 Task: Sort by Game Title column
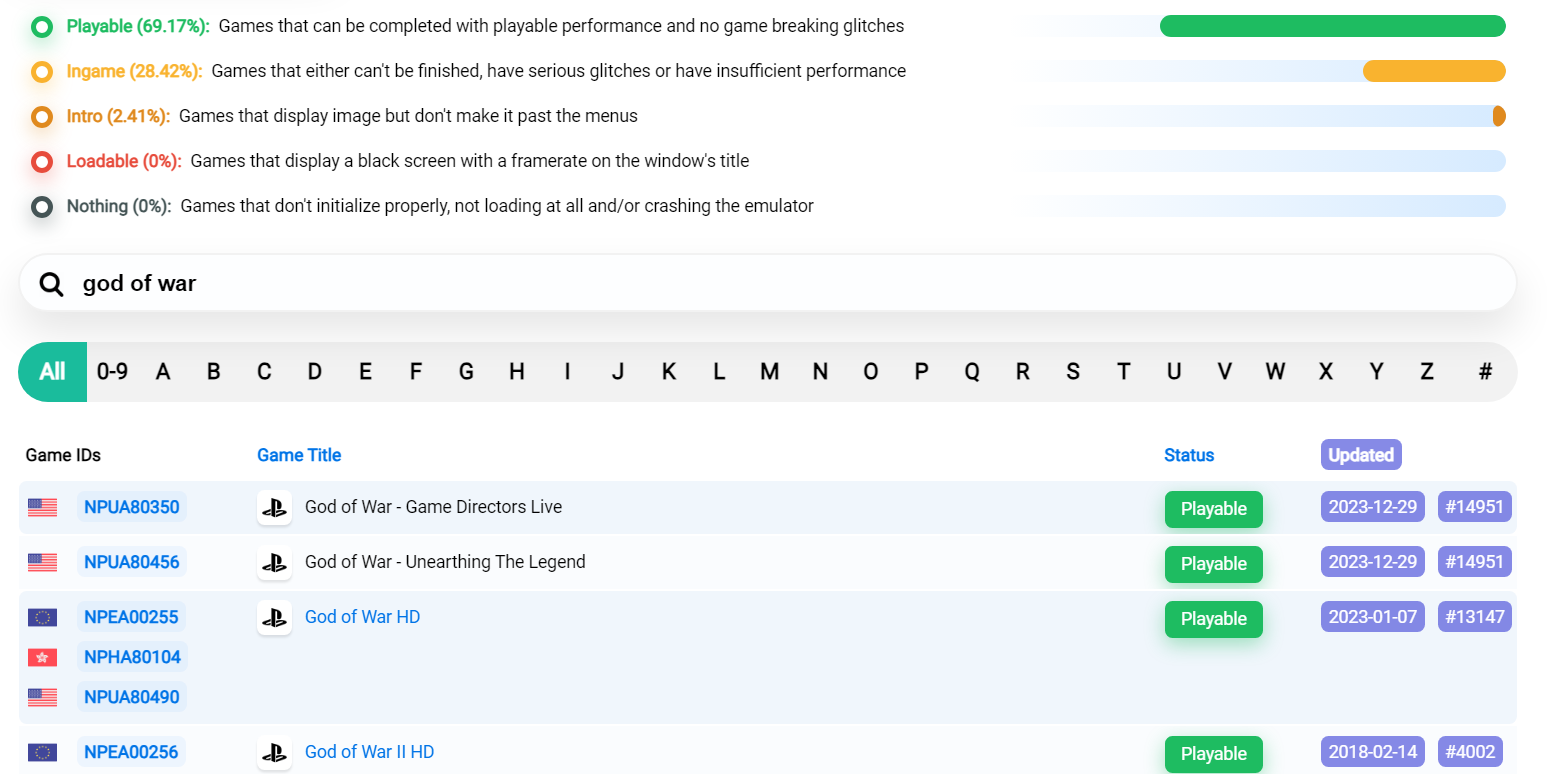[x=299, y=455]
